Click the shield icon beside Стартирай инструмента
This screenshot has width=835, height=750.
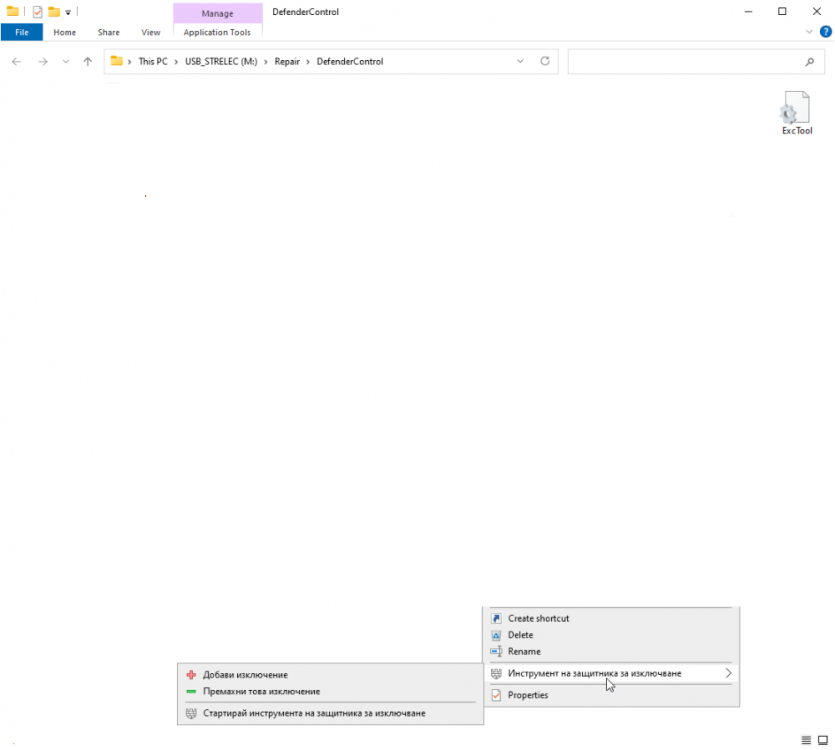coord(191,713)
